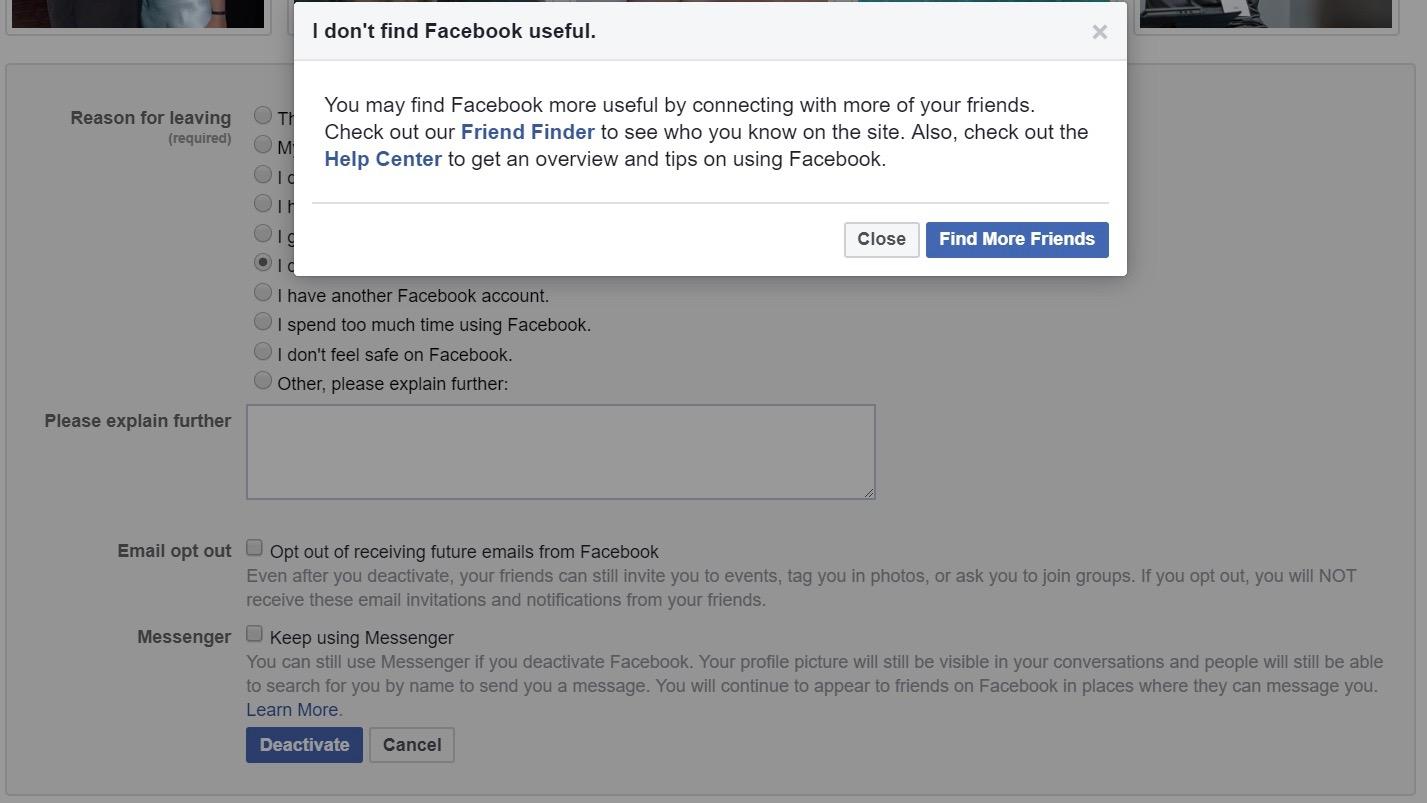Open the Help Center link
1427x803 pixels.
[383, 159]
